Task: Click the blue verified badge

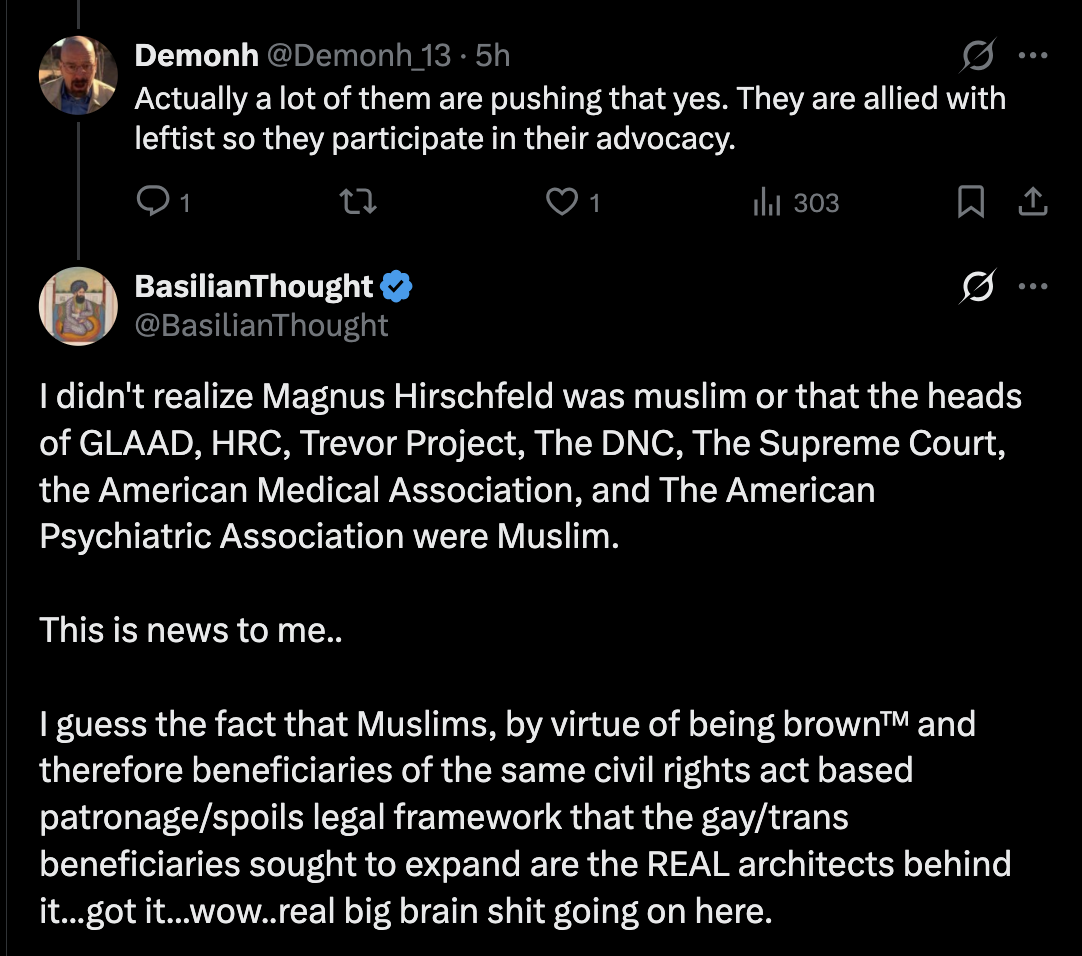Action: tap(396, 286)
